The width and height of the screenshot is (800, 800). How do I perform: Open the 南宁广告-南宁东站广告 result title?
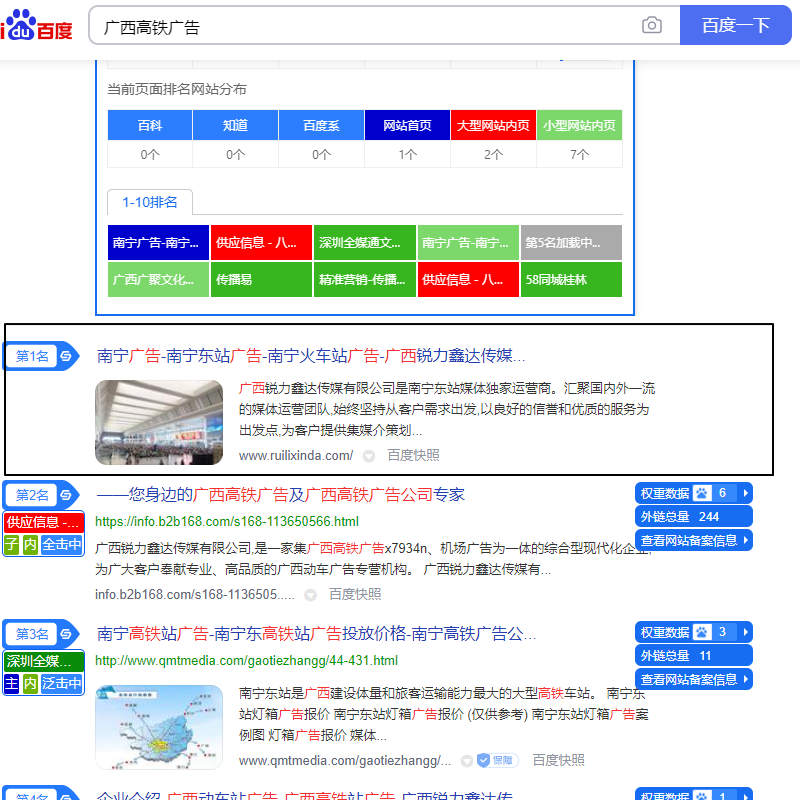[x=311, y=356]
